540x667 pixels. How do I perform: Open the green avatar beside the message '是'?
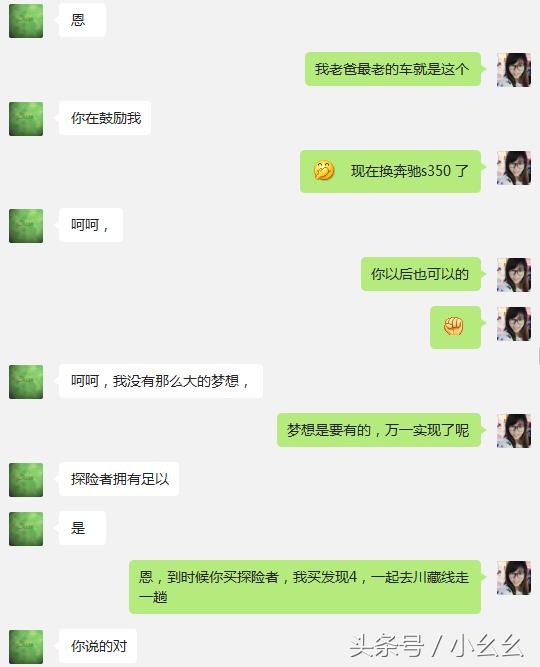[x=26, y=529]
